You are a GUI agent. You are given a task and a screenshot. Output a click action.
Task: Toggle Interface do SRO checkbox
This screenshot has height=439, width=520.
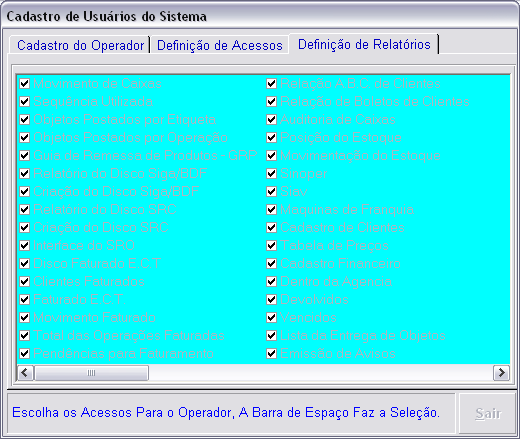(25, 245)
